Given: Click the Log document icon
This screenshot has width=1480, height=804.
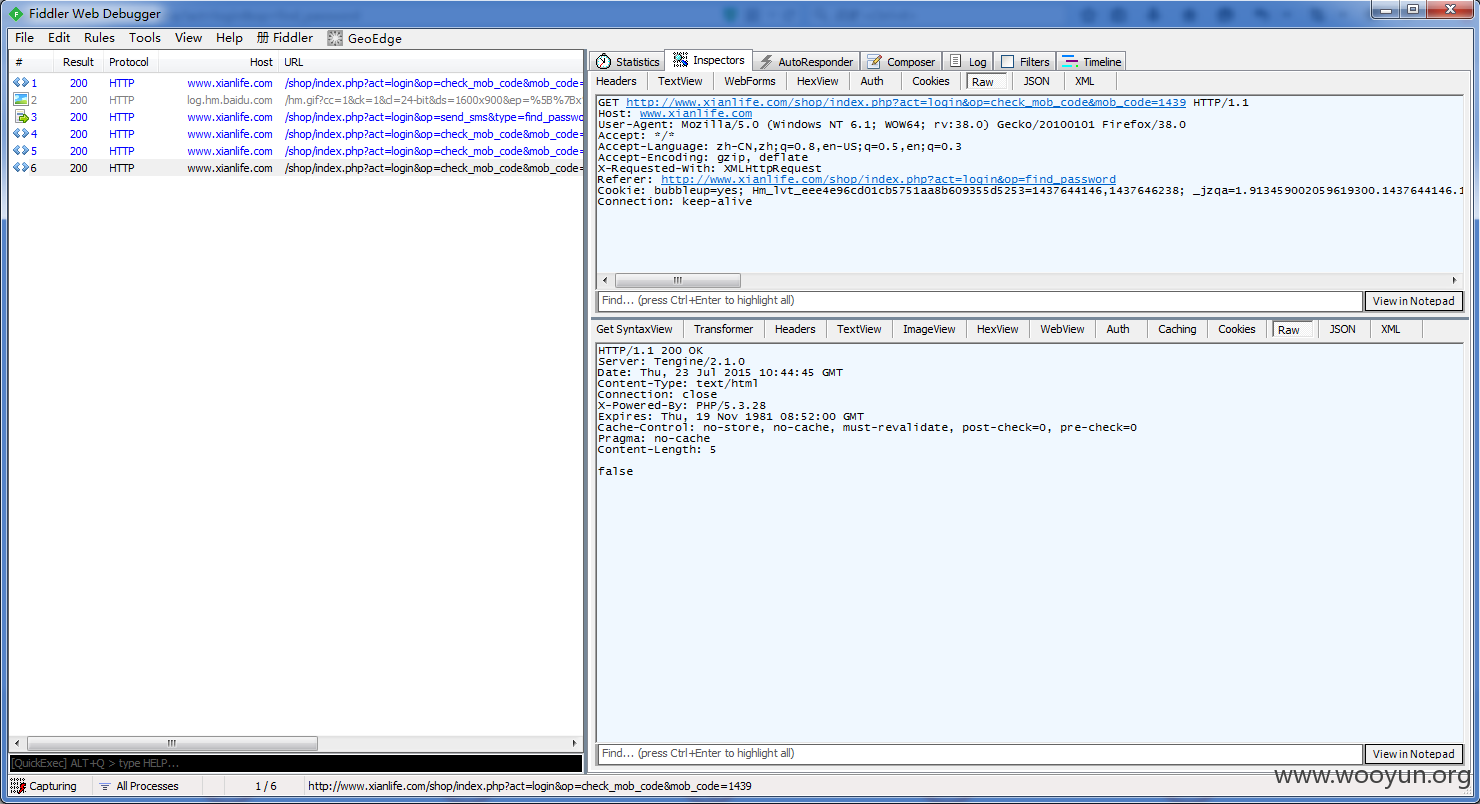Looking at the screenshot, I should (956, 62).
